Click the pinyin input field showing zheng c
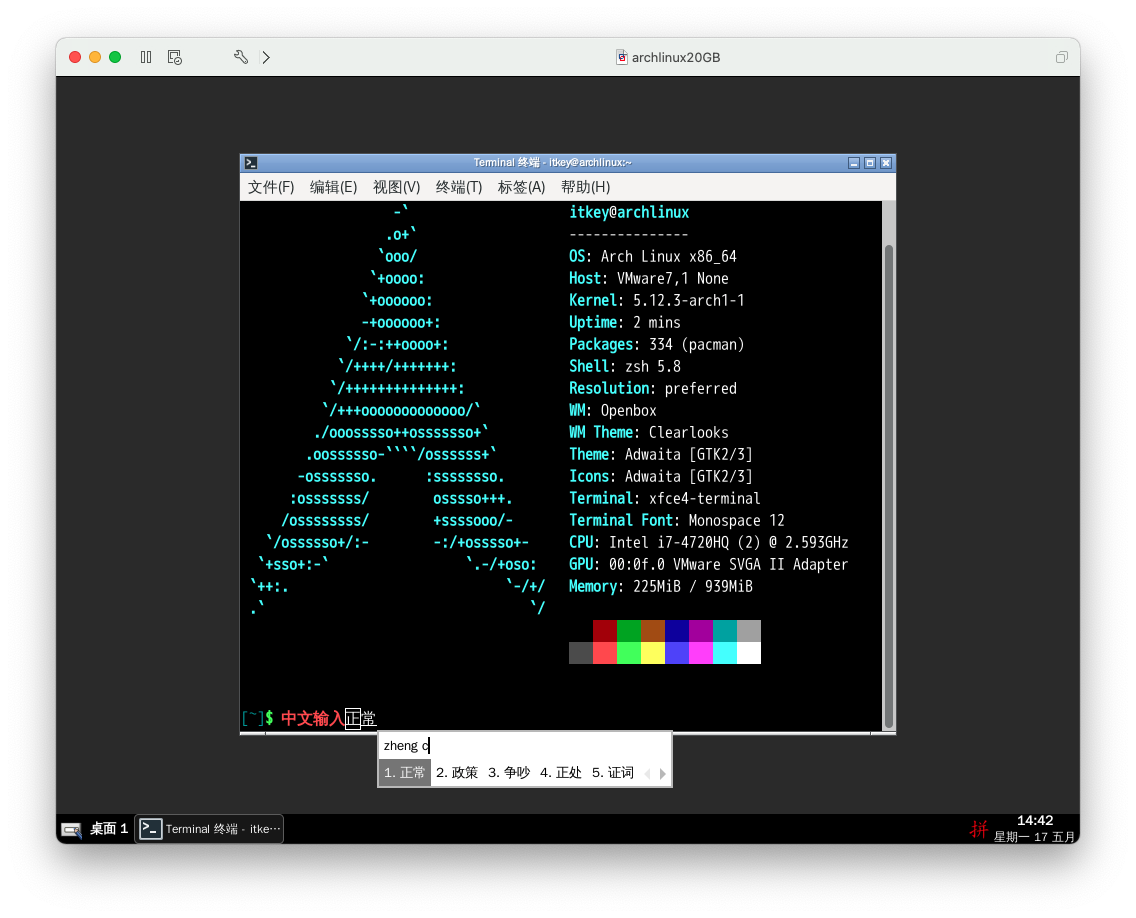 (525, 746)
